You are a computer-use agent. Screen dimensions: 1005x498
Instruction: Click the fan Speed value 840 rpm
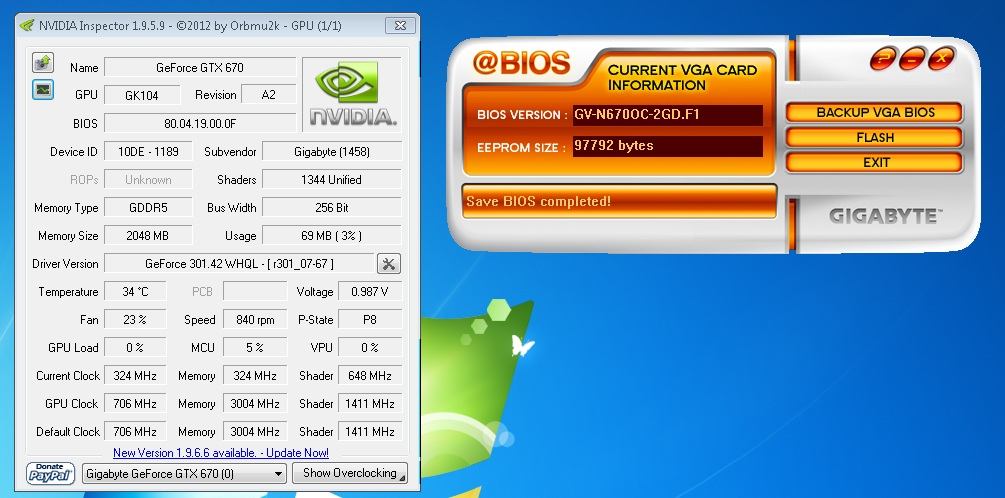point(254,319)
